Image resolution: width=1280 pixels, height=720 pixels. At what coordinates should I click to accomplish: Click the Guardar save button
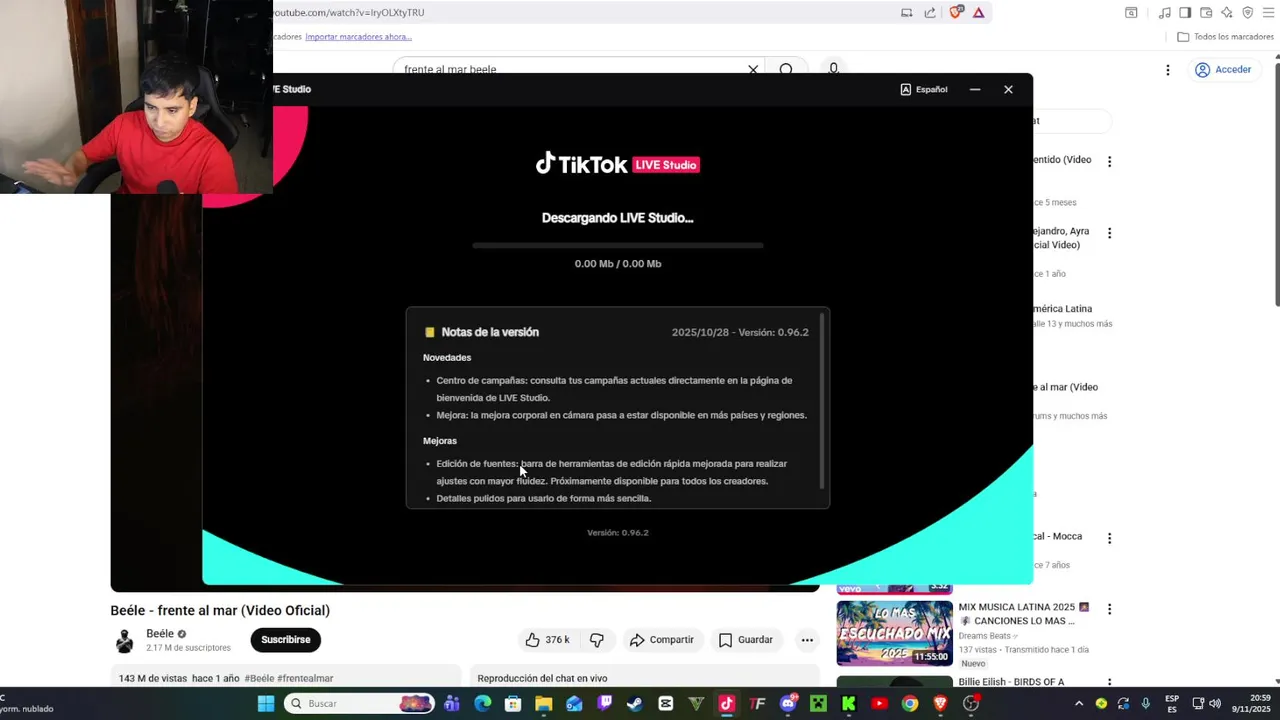pyautogui.click(x=746, y=640)
